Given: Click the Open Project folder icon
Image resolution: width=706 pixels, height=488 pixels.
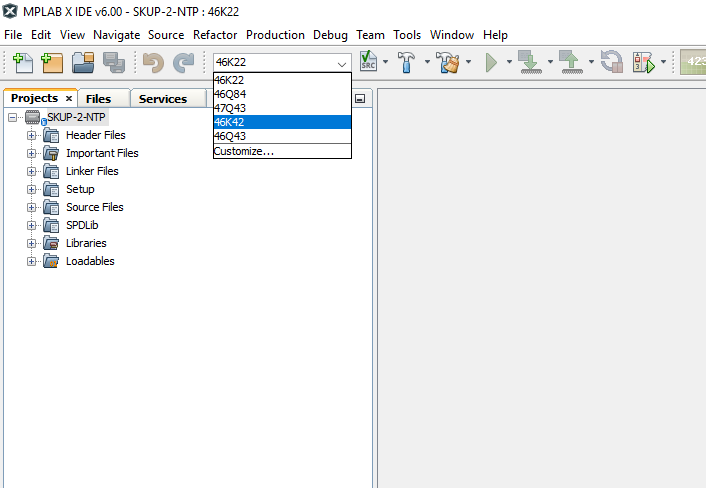Looking at the screenshot, I should click(x=83, y=63).
